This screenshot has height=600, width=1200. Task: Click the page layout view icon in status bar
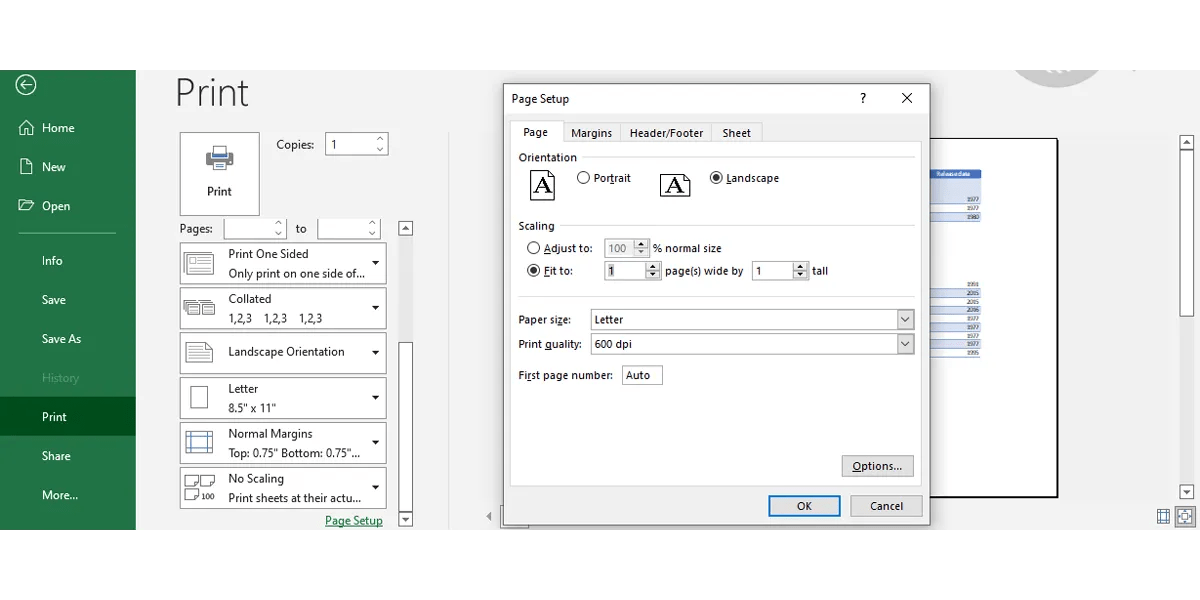(1163, 516)
